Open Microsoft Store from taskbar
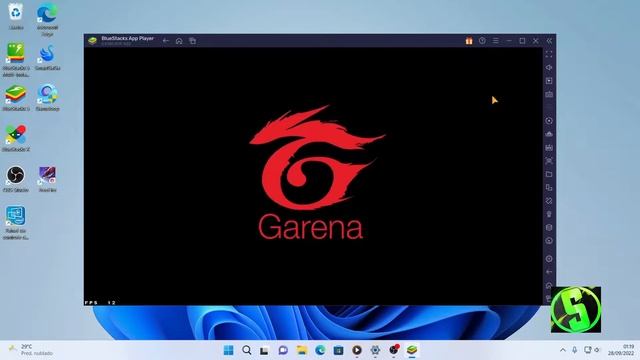 (x=338, y=350)
